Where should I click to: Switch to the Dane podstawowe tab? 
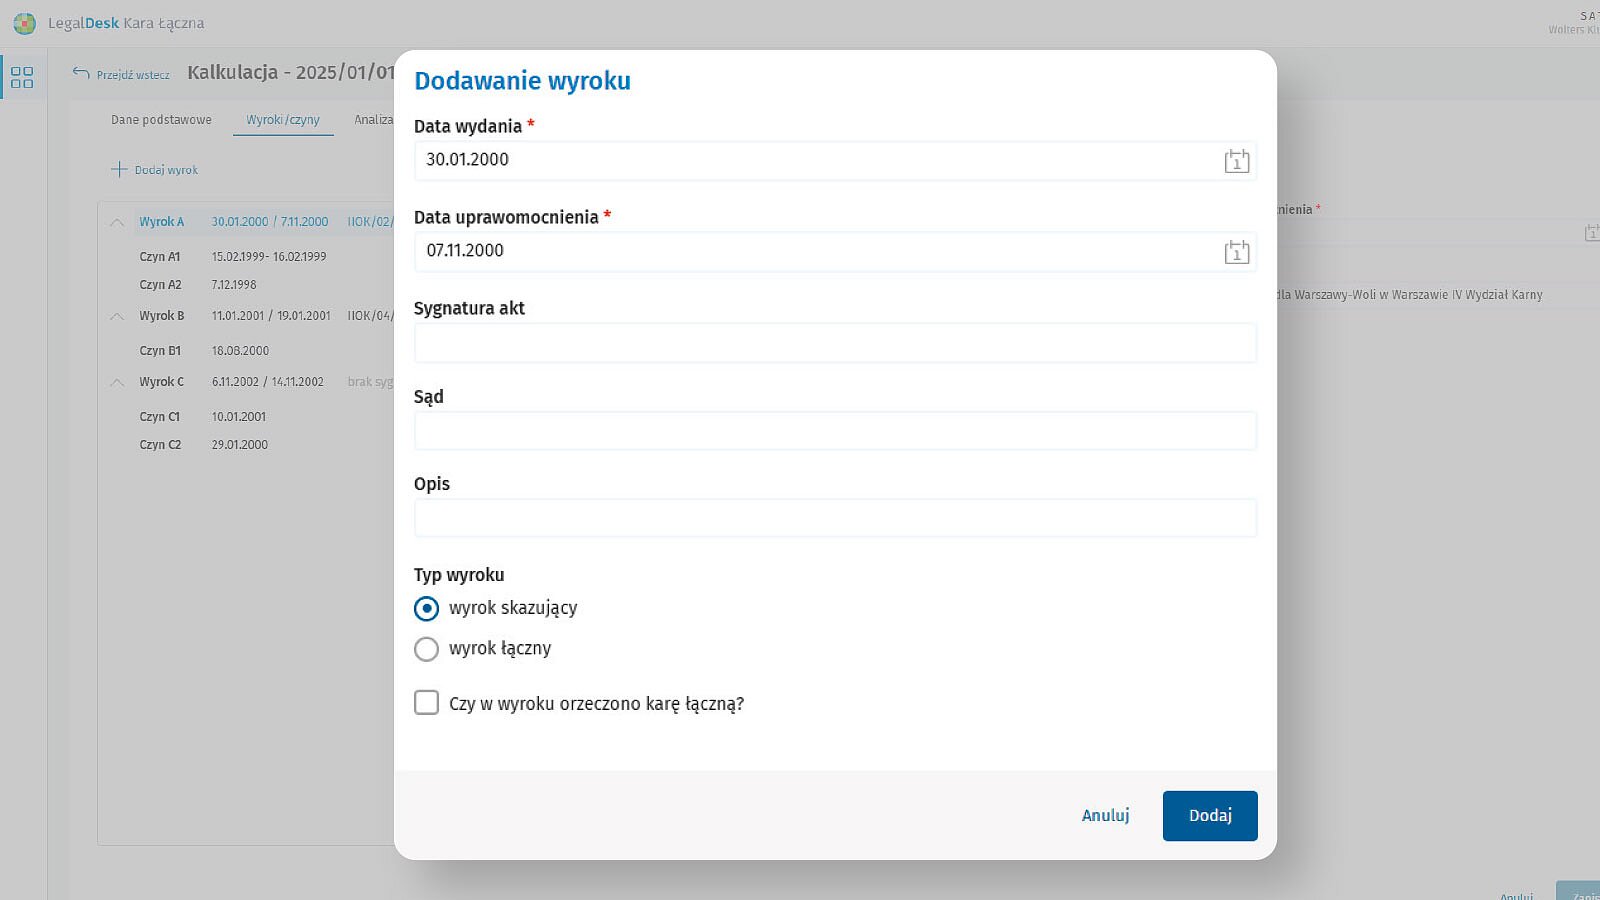click(161, 120)
